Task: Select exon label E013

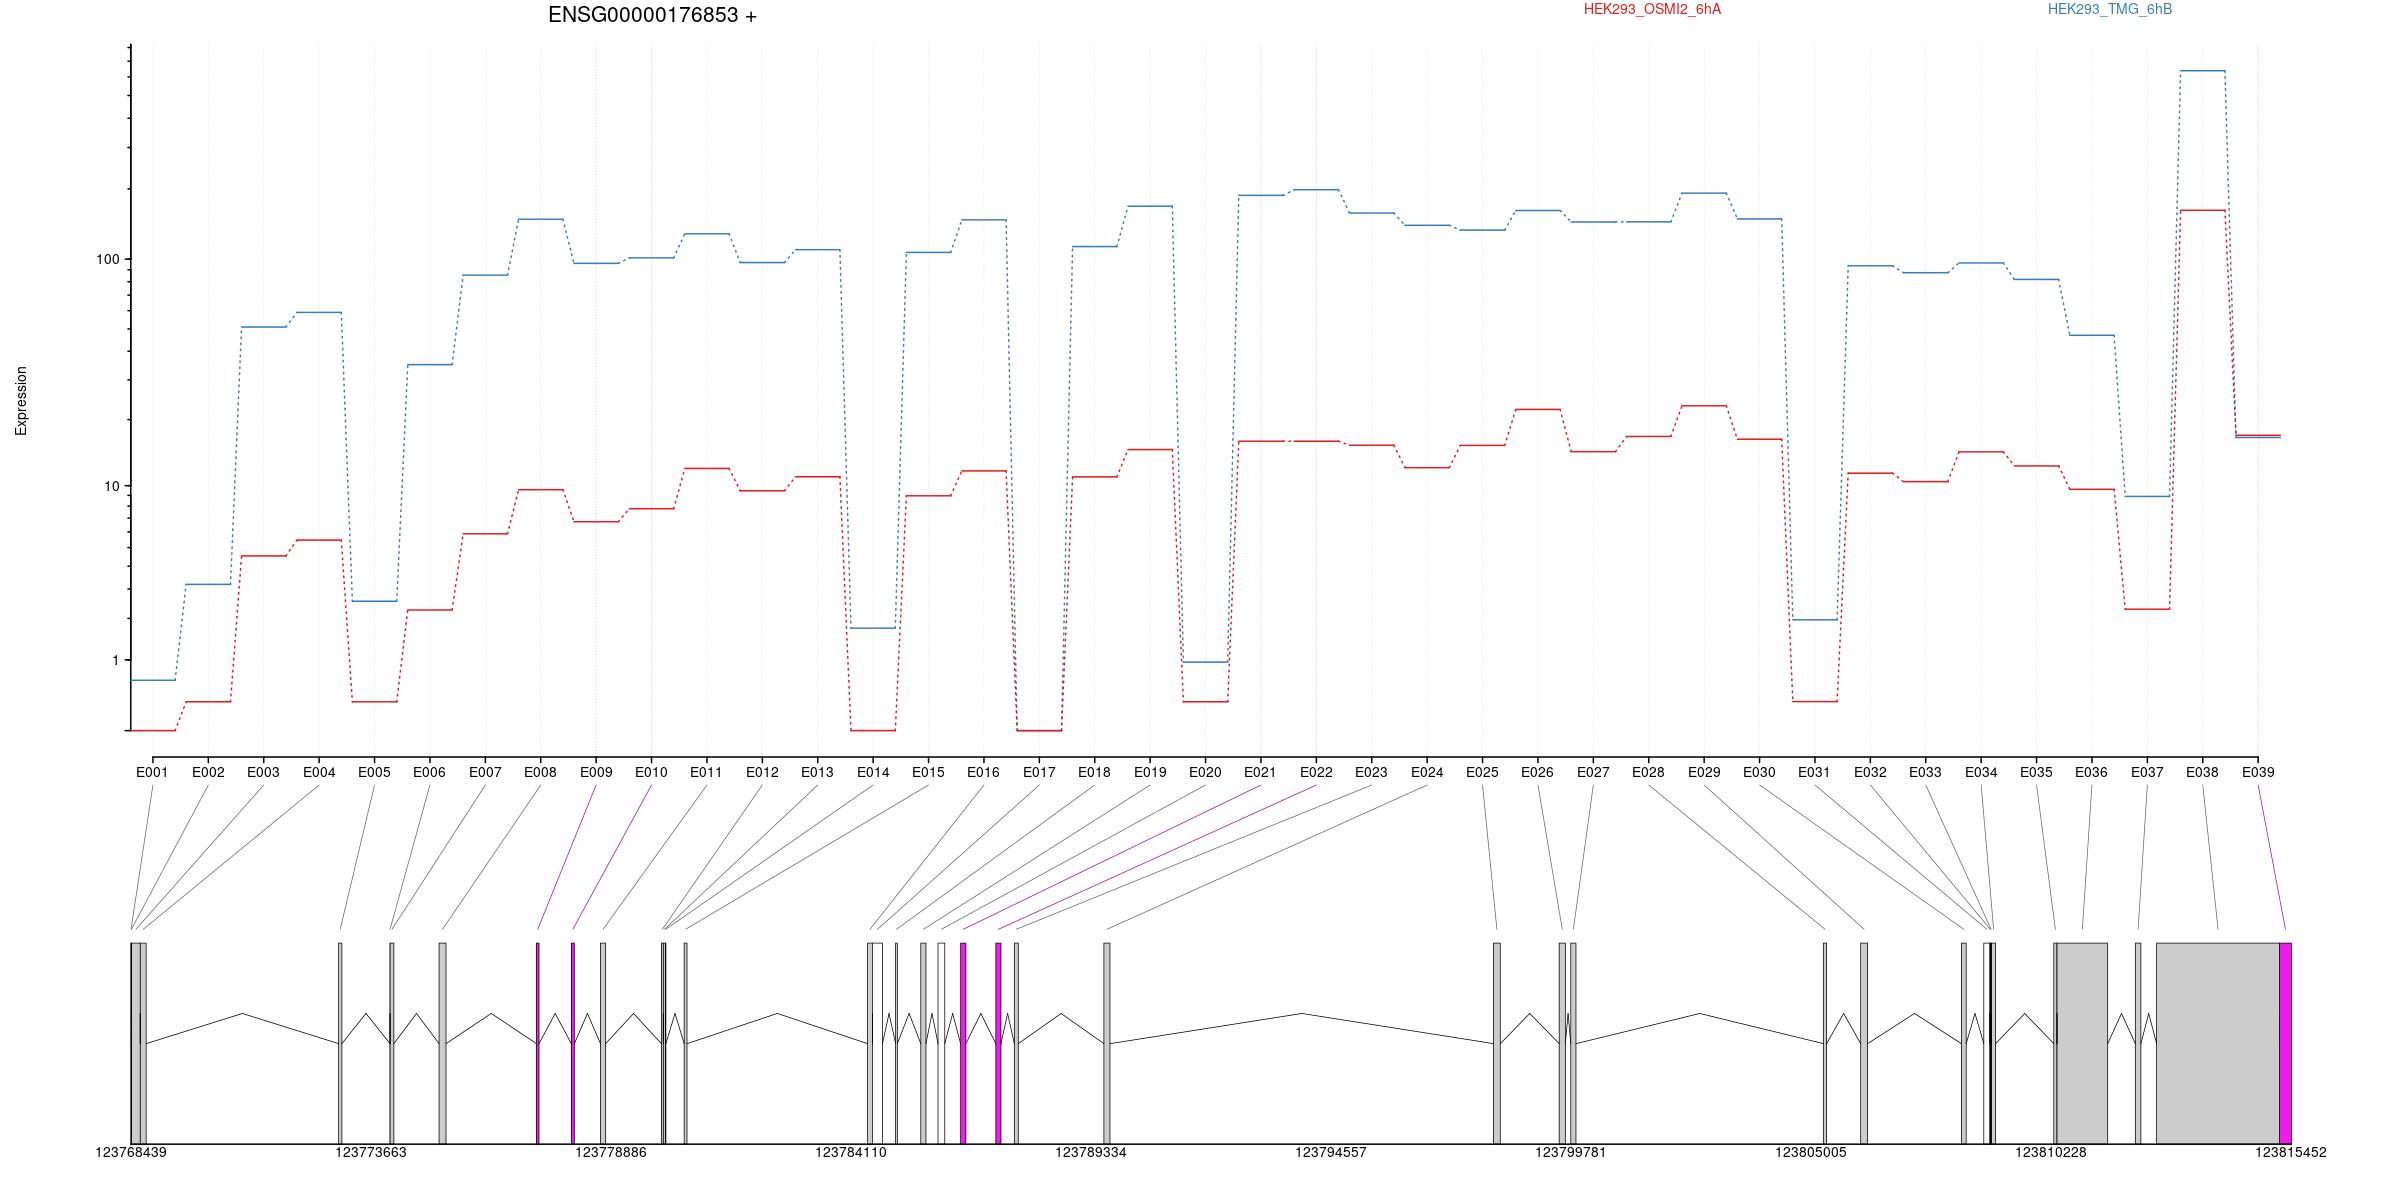Action: 817,772
